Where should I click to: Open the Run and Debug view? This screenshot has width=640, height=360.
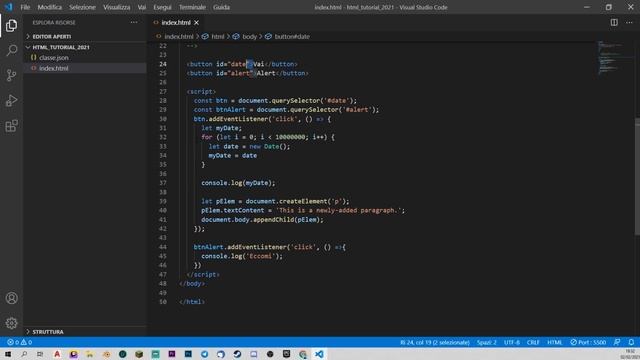11,100
